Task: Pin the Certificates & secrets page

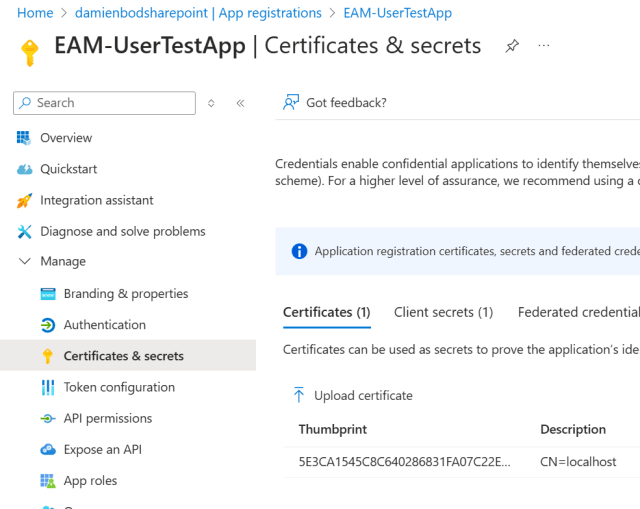Action: coord(512,46)
